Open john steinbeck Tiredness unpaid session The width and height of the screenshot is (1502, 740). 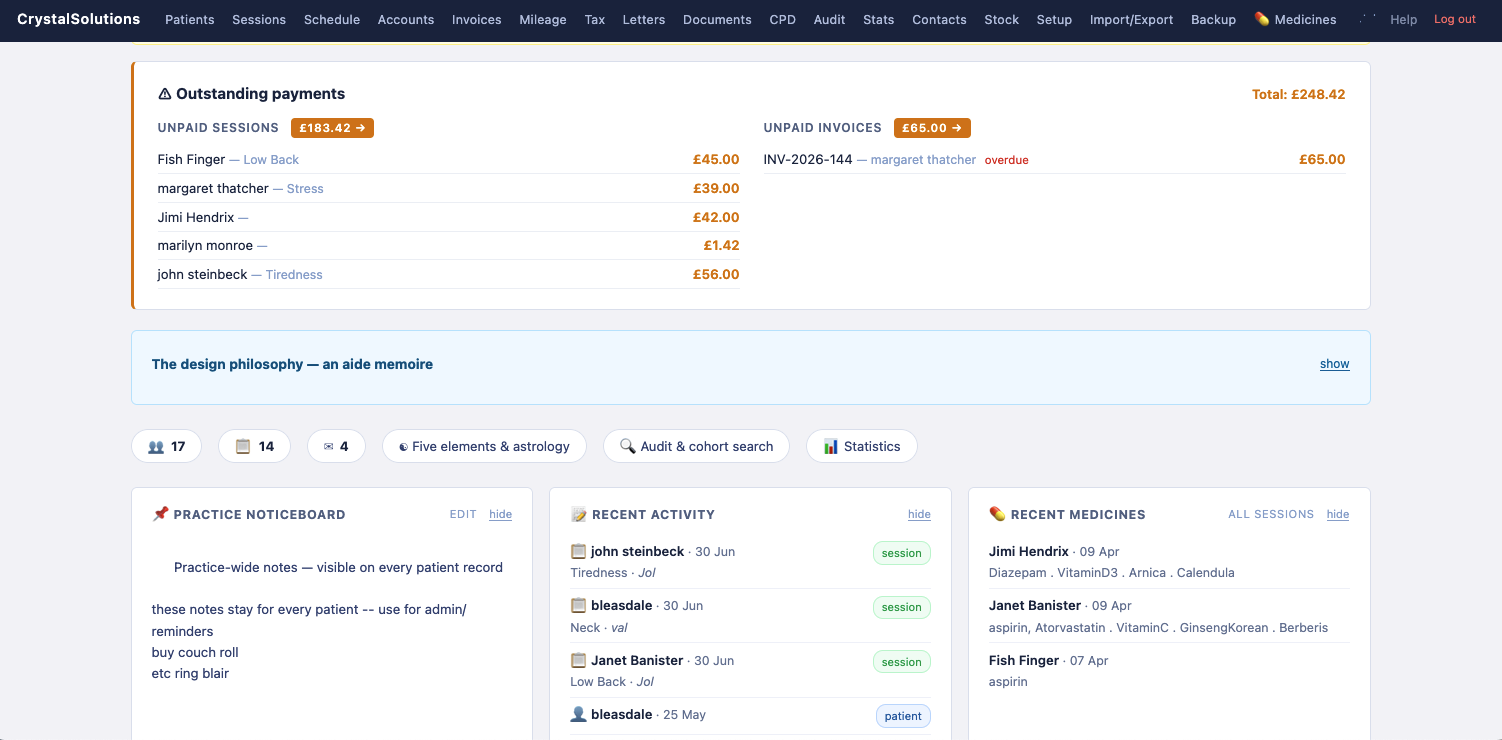(448, 274)
